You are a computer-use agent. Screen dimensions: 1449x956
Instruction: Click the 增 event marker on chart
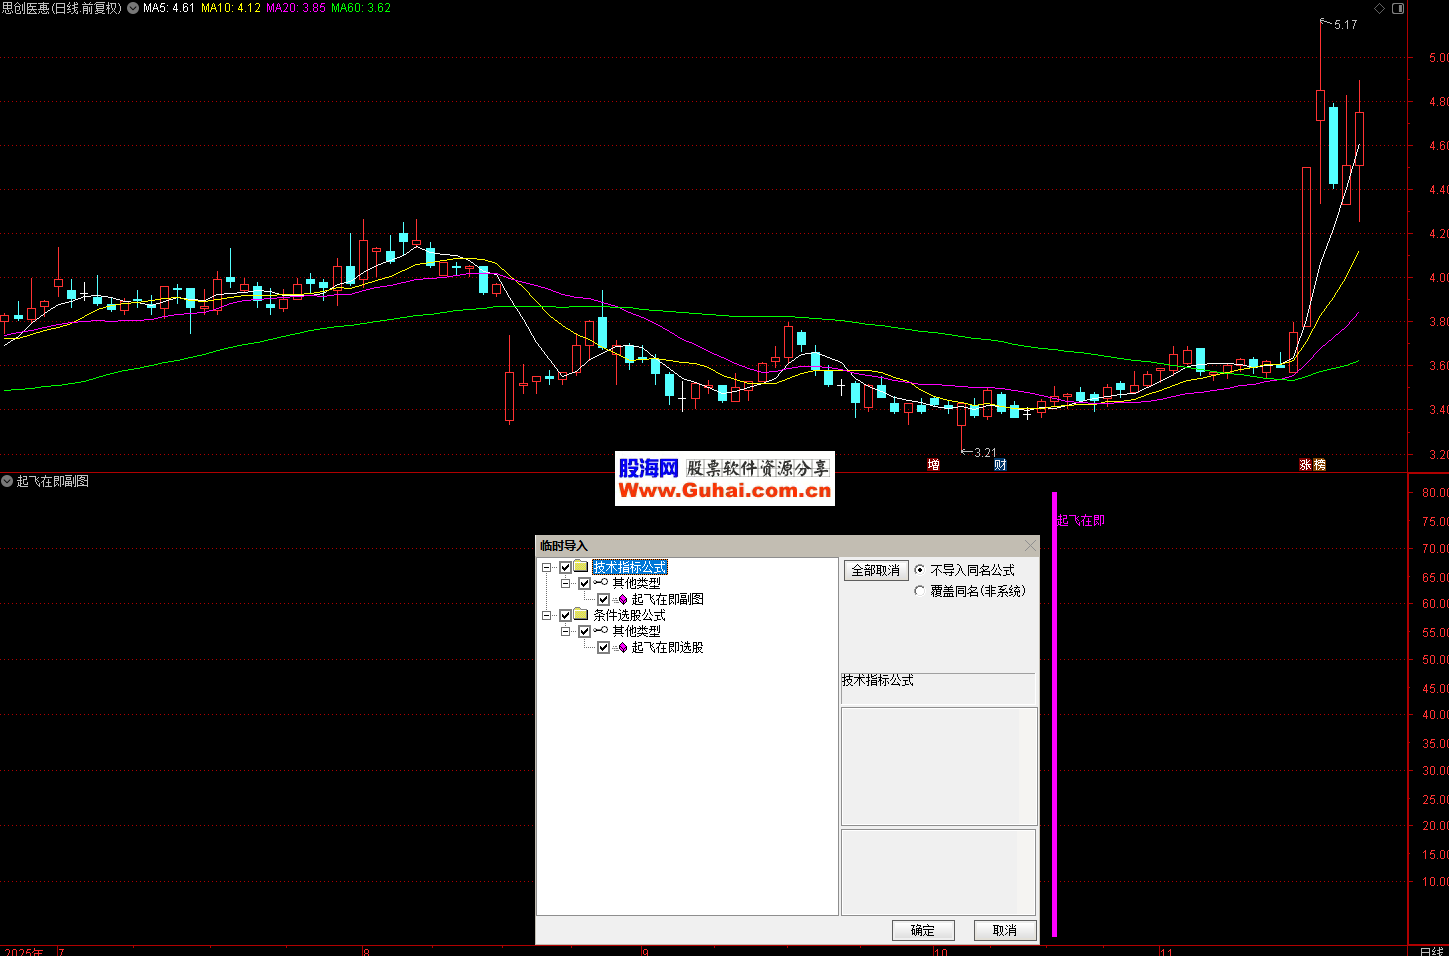tap(933, 465)
